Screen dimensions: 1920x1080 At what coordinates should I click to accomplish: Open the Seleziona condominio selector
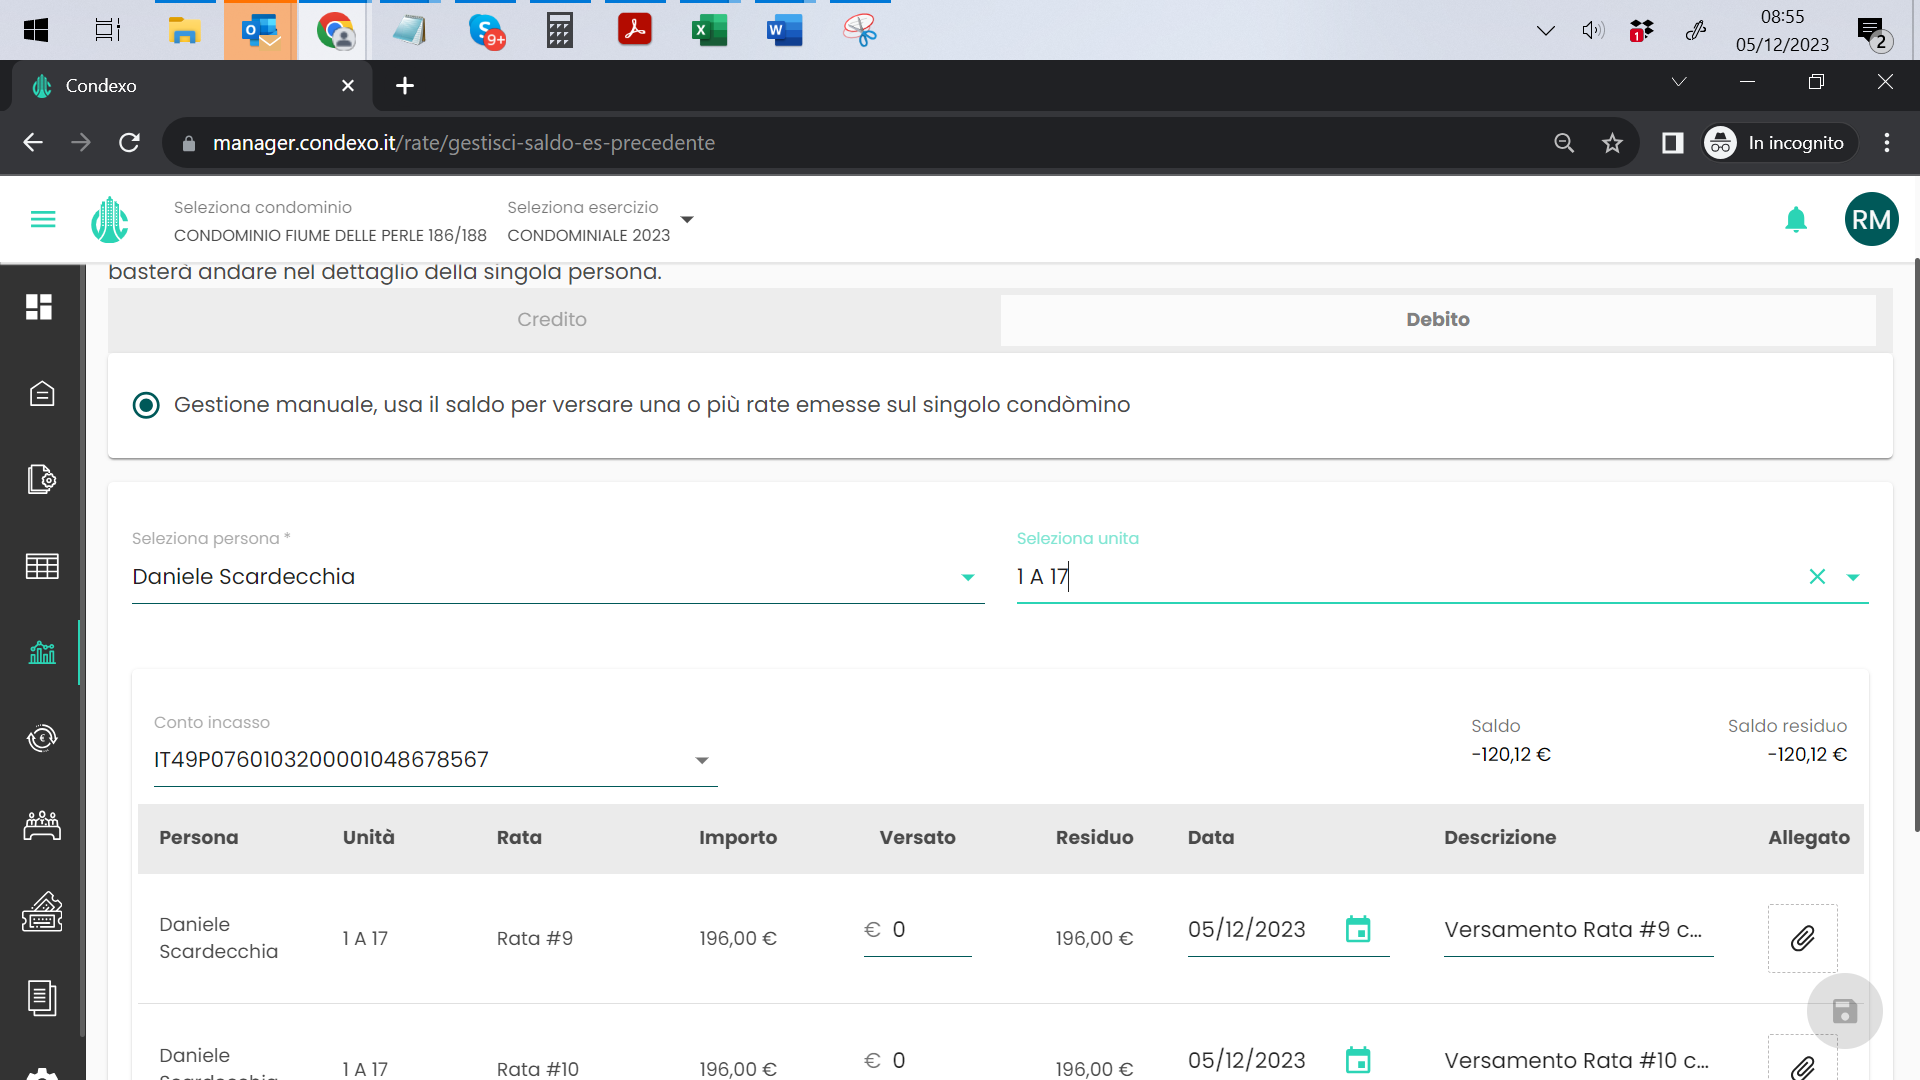click(330, 221)
